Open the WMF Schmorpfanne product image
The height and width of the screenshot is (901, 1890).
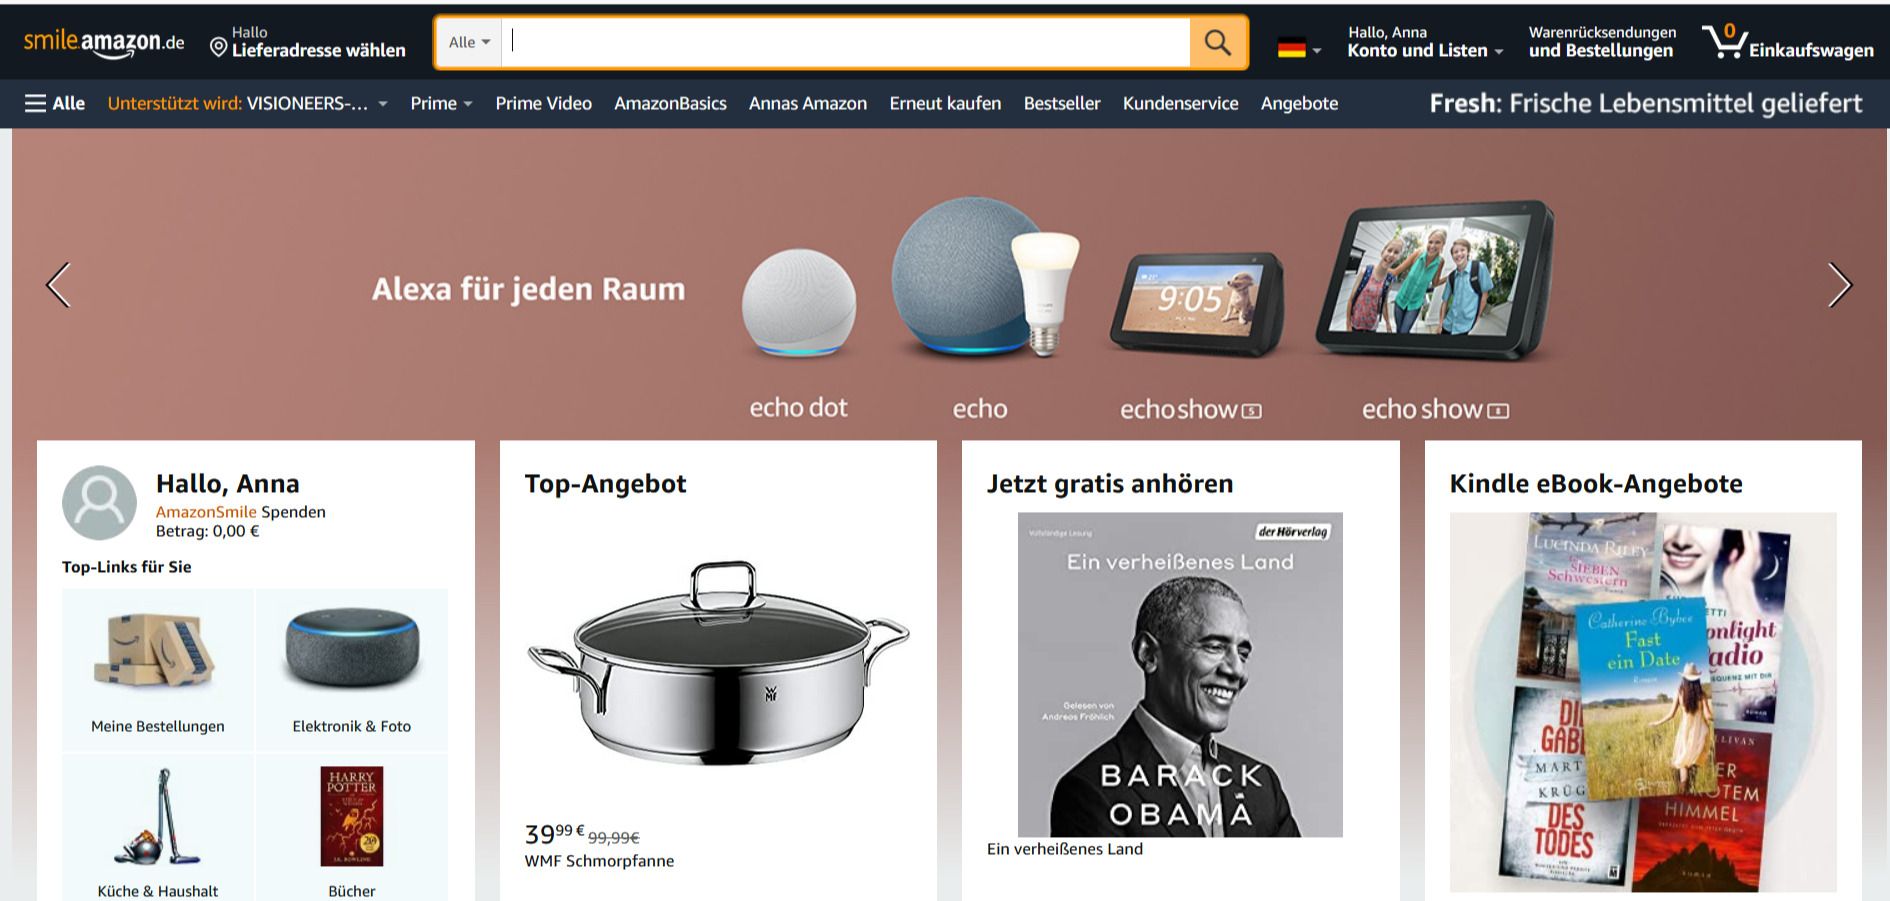pyautogui.click(x=718, y=664)
